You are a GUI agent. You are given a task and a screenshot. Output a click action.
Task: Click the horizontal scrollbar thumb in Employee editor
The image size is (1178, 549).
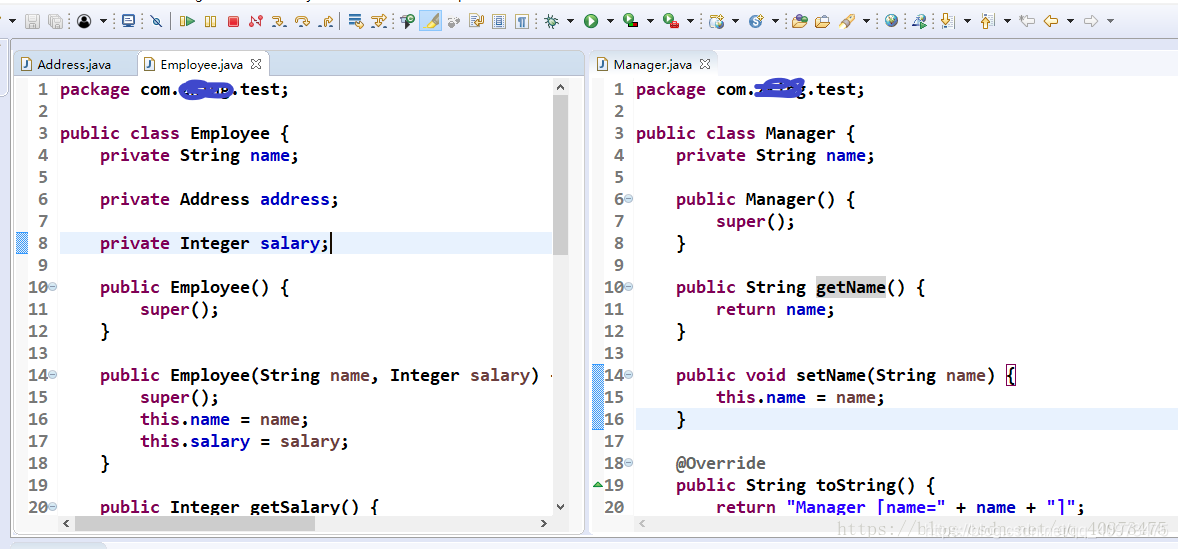195,523
